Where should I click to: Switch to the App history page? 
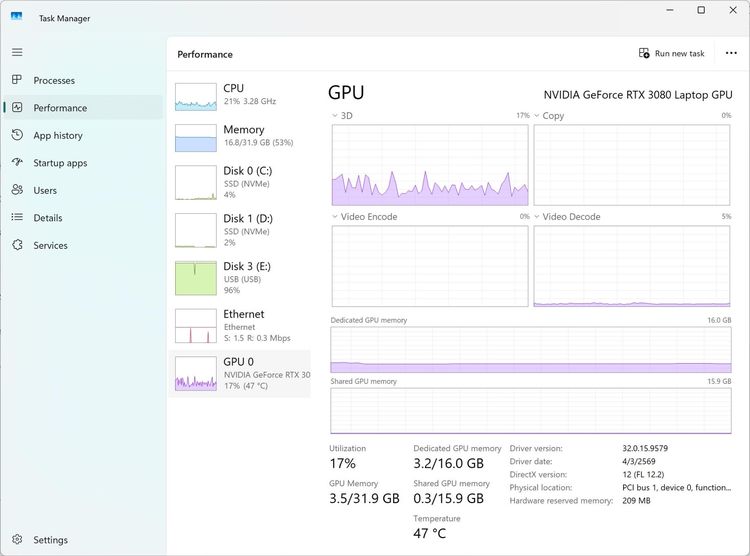point(58,135)
